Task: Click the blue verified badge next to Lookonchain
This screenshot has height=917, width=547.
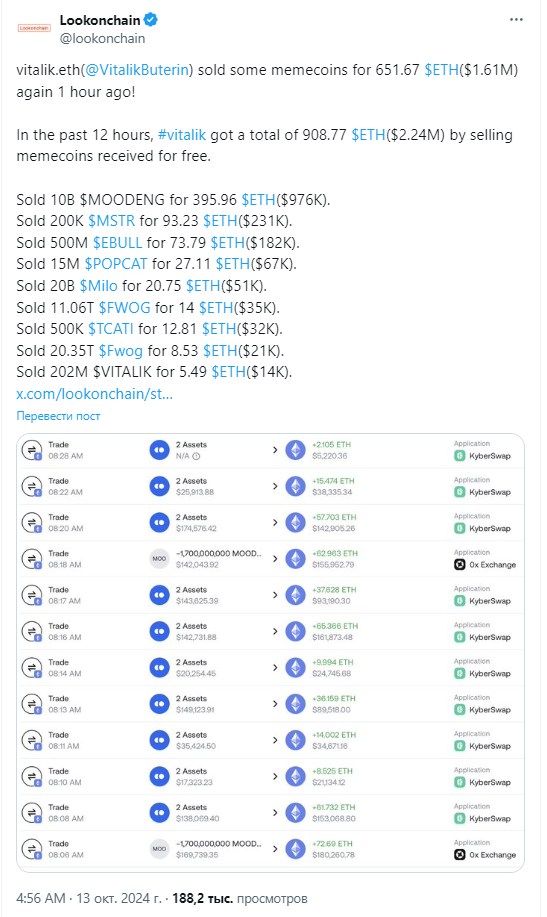Action: click(x=151, y=20)
